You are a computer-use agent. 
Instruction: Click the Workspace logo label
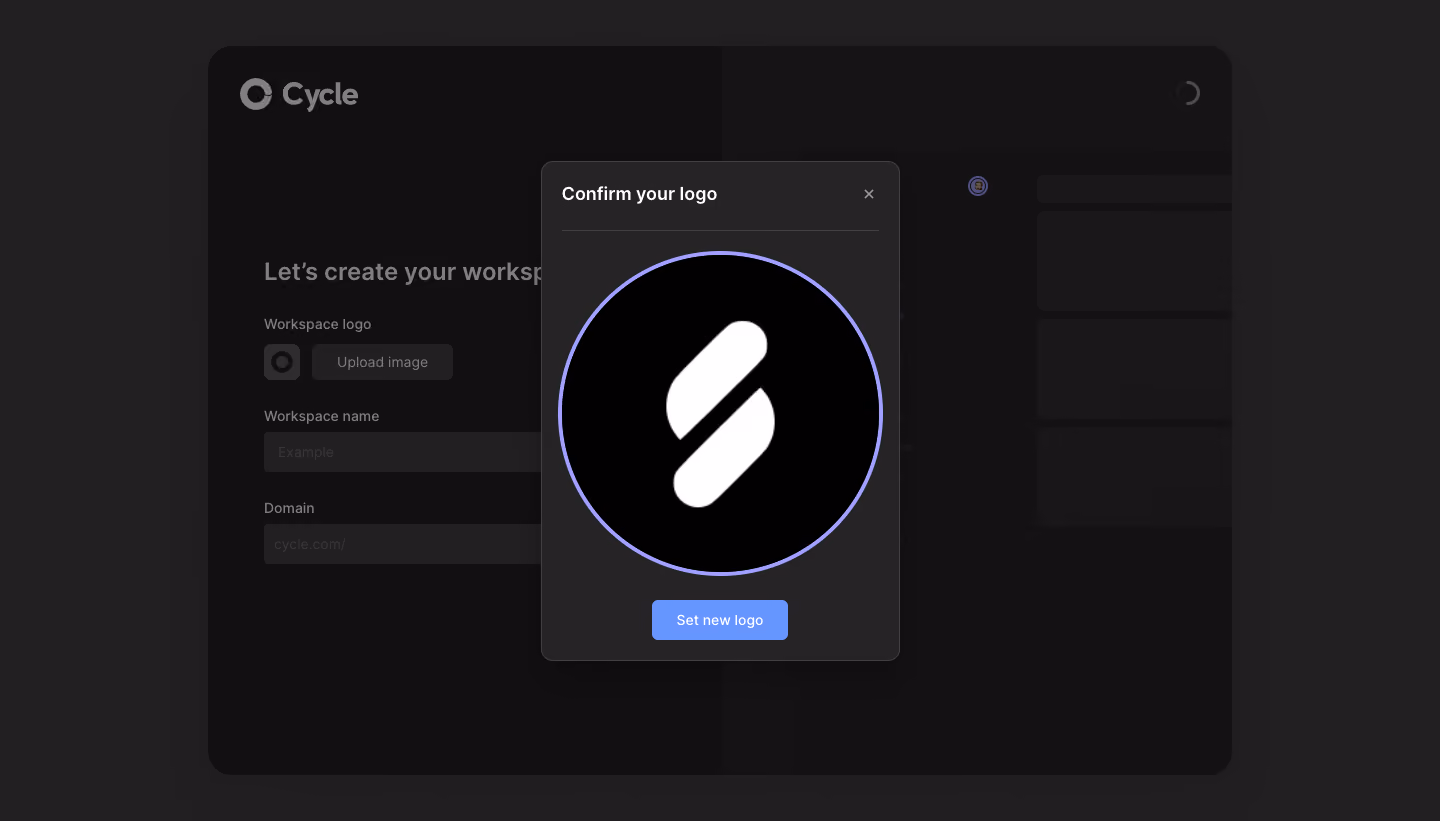[x=317, y=324]
